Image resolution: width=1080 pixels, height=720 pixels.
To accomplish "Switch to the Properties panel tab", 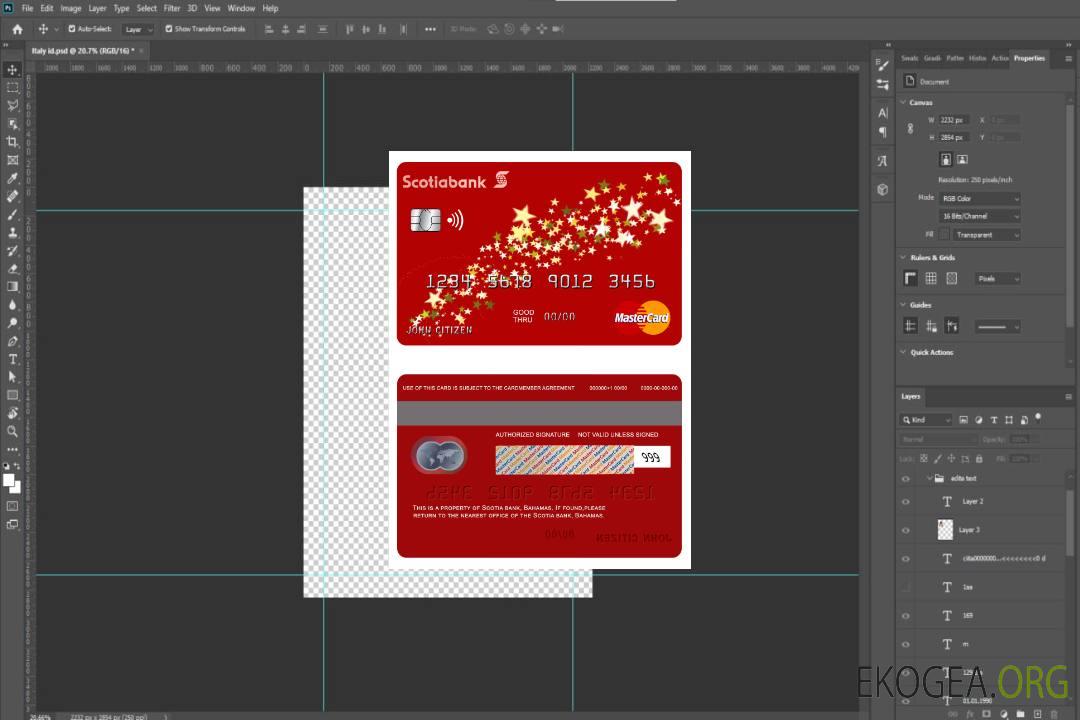I will point(1029,58).
